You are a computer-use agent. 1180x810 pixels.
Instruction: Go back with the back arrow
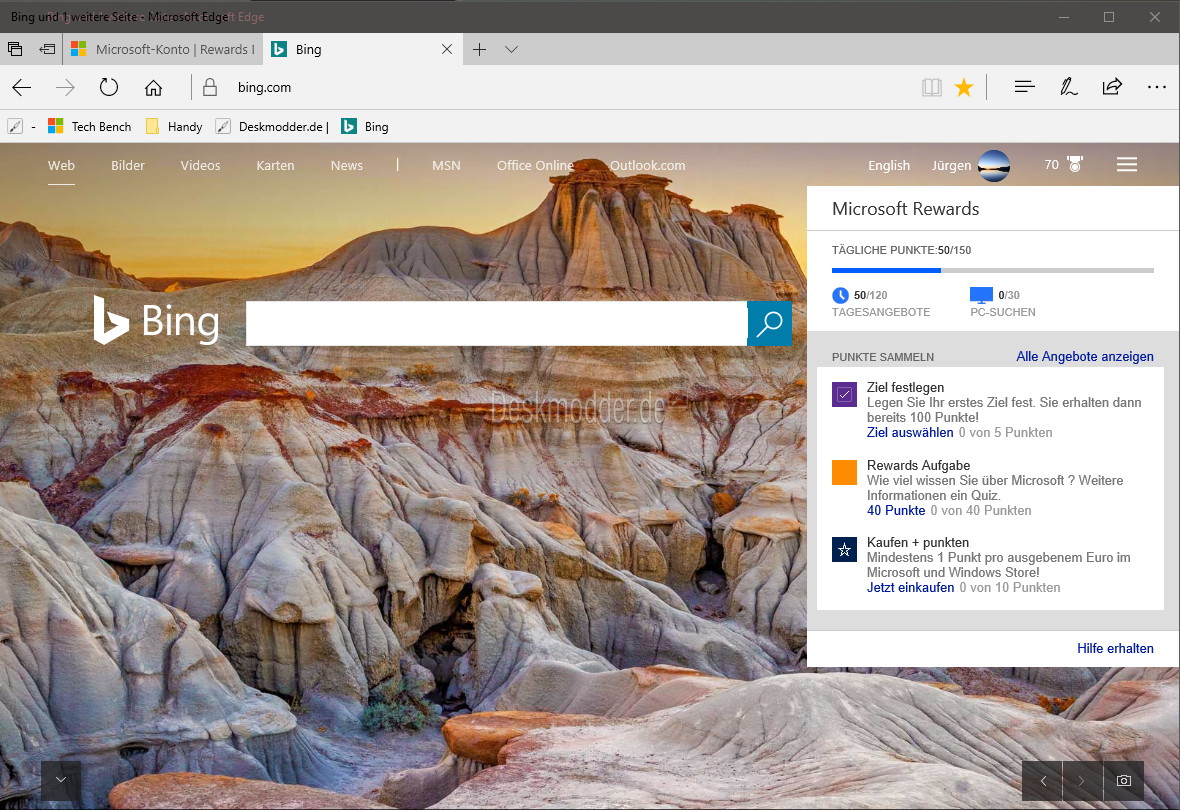(x=22, y=87)
